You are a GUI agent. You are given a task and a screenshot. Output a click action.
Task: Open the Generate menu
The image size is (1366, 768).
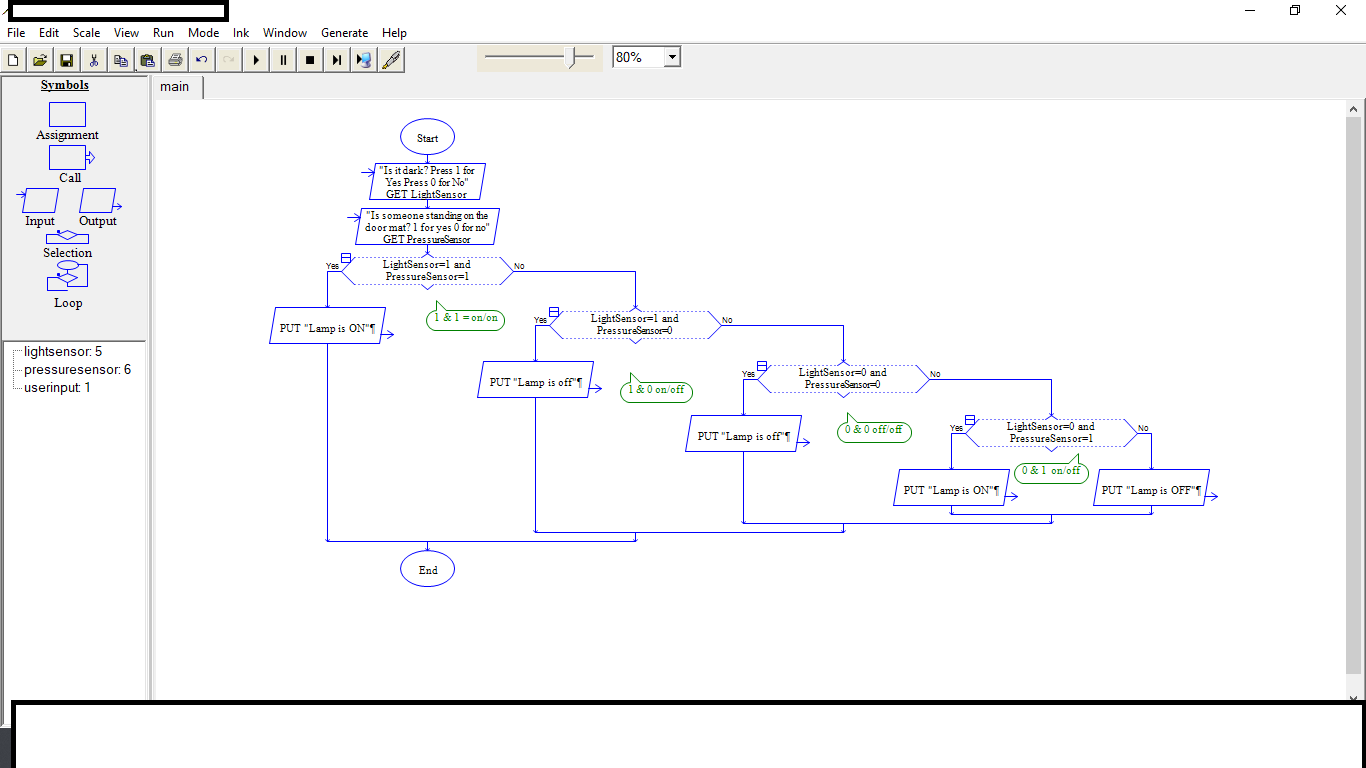(344, 32)
